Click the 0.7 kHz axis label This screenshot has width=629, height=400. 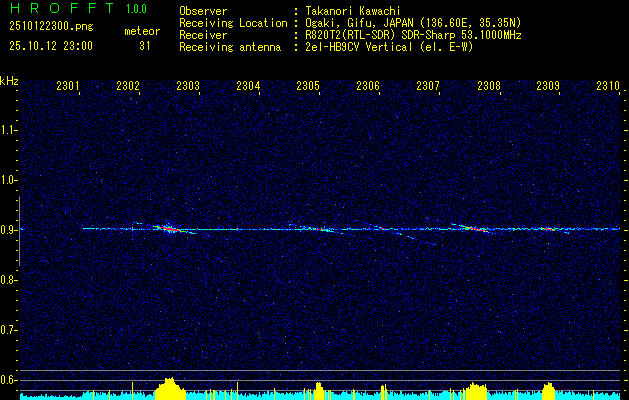click(x=9, y=330)
